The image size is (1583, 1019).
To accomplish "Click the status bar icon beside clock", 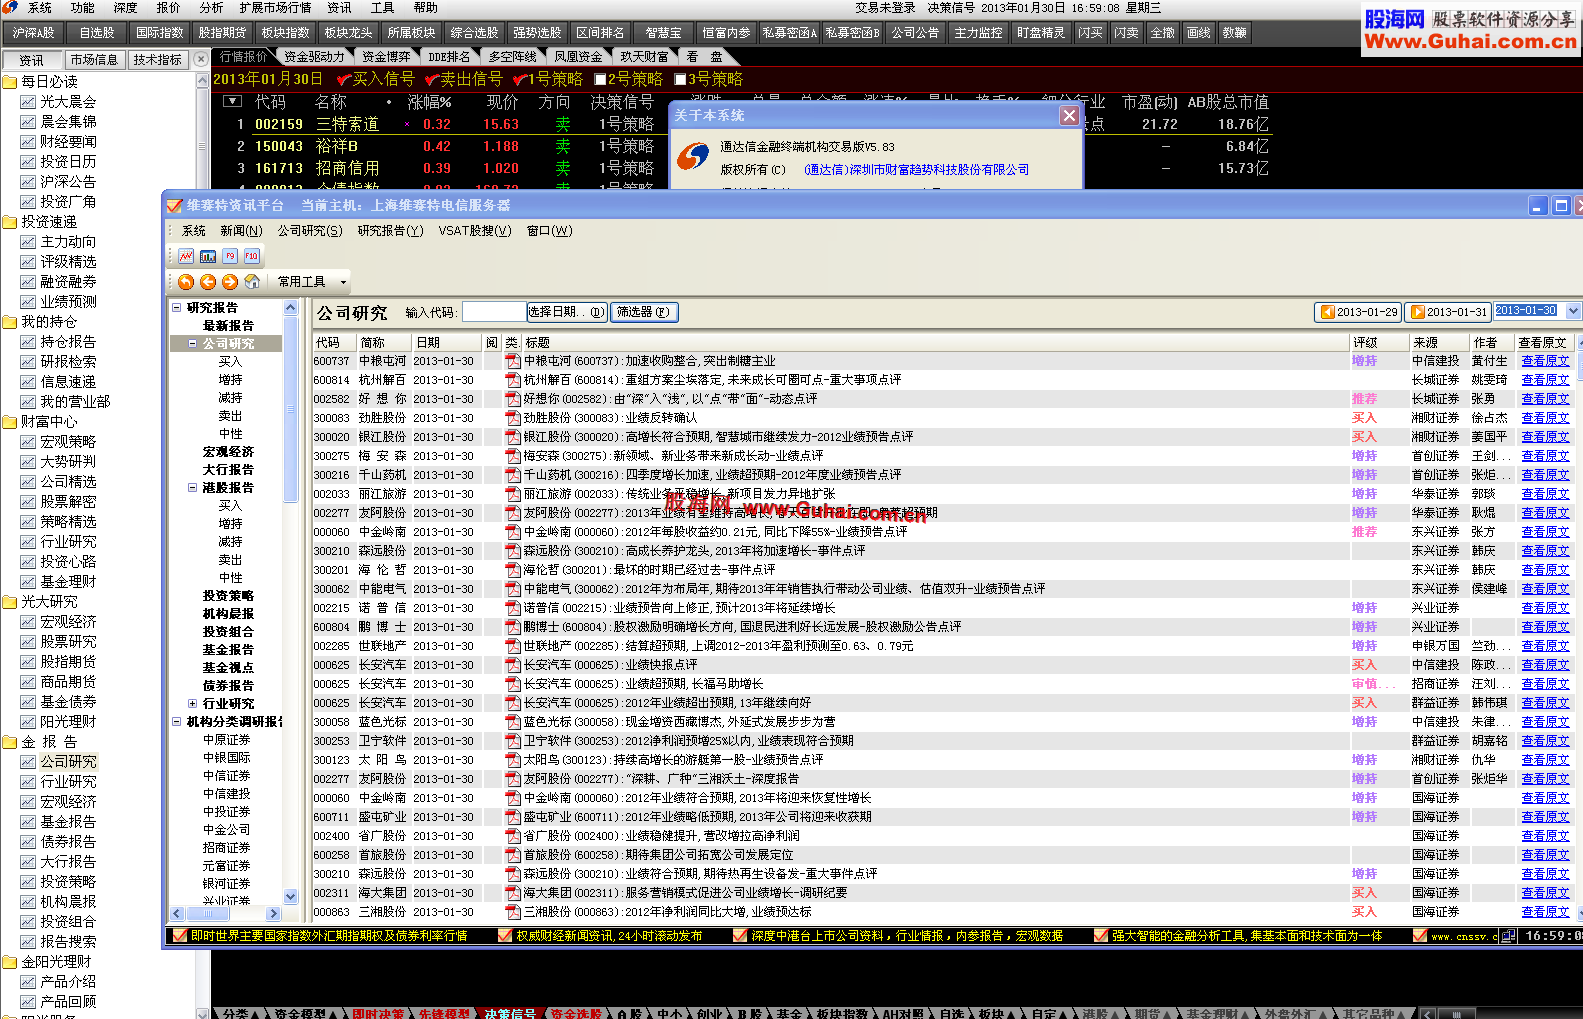I will 1507,936.
